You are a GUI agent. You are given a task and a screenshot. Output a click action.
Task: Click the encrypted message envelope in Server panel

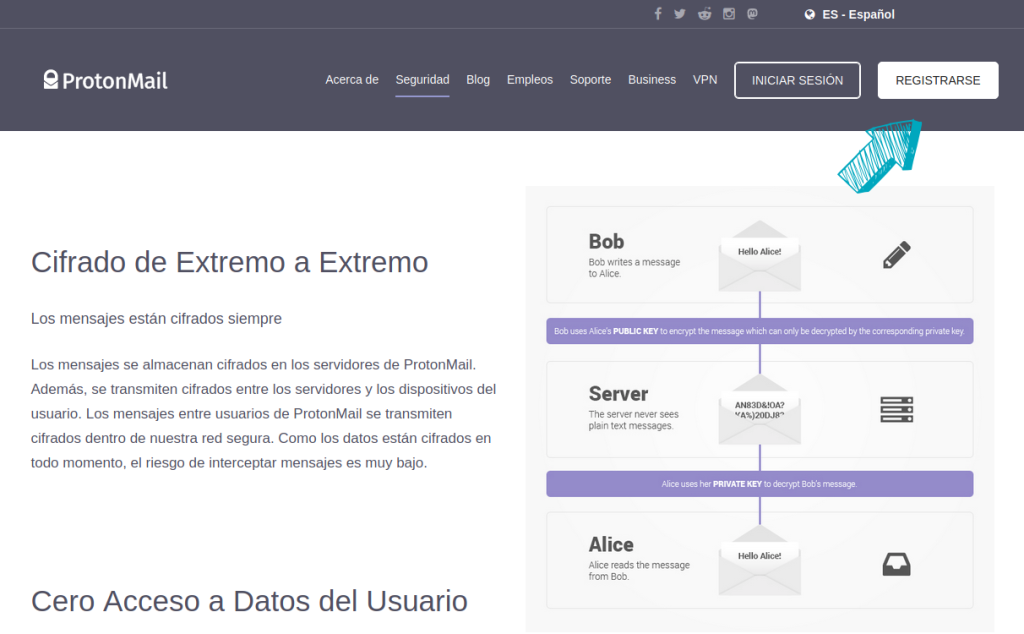coord(760,409)
